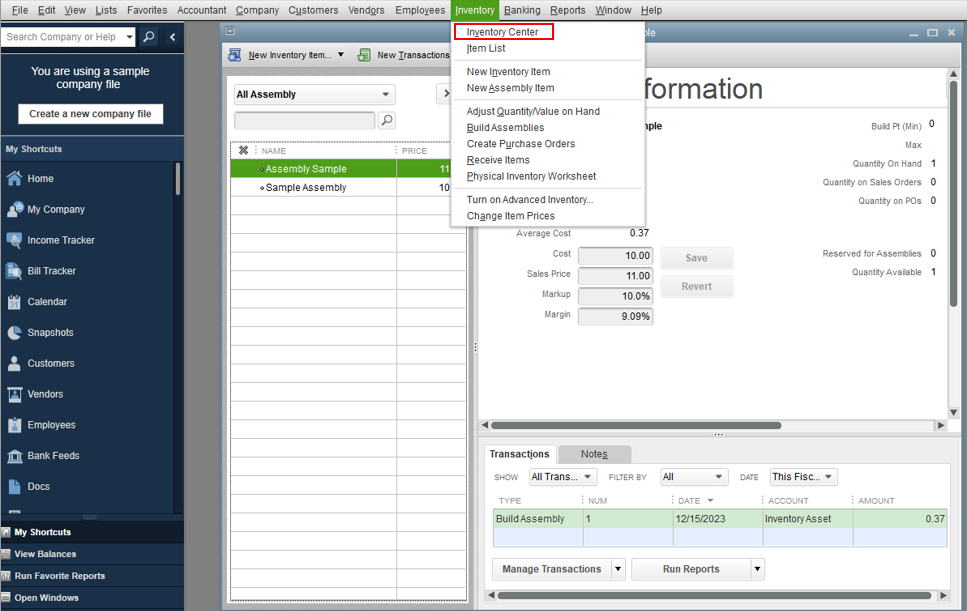Click the expand arrow next to All Assembly
Image resolution: width=967 pixels, height=611 pixels.
445,94
